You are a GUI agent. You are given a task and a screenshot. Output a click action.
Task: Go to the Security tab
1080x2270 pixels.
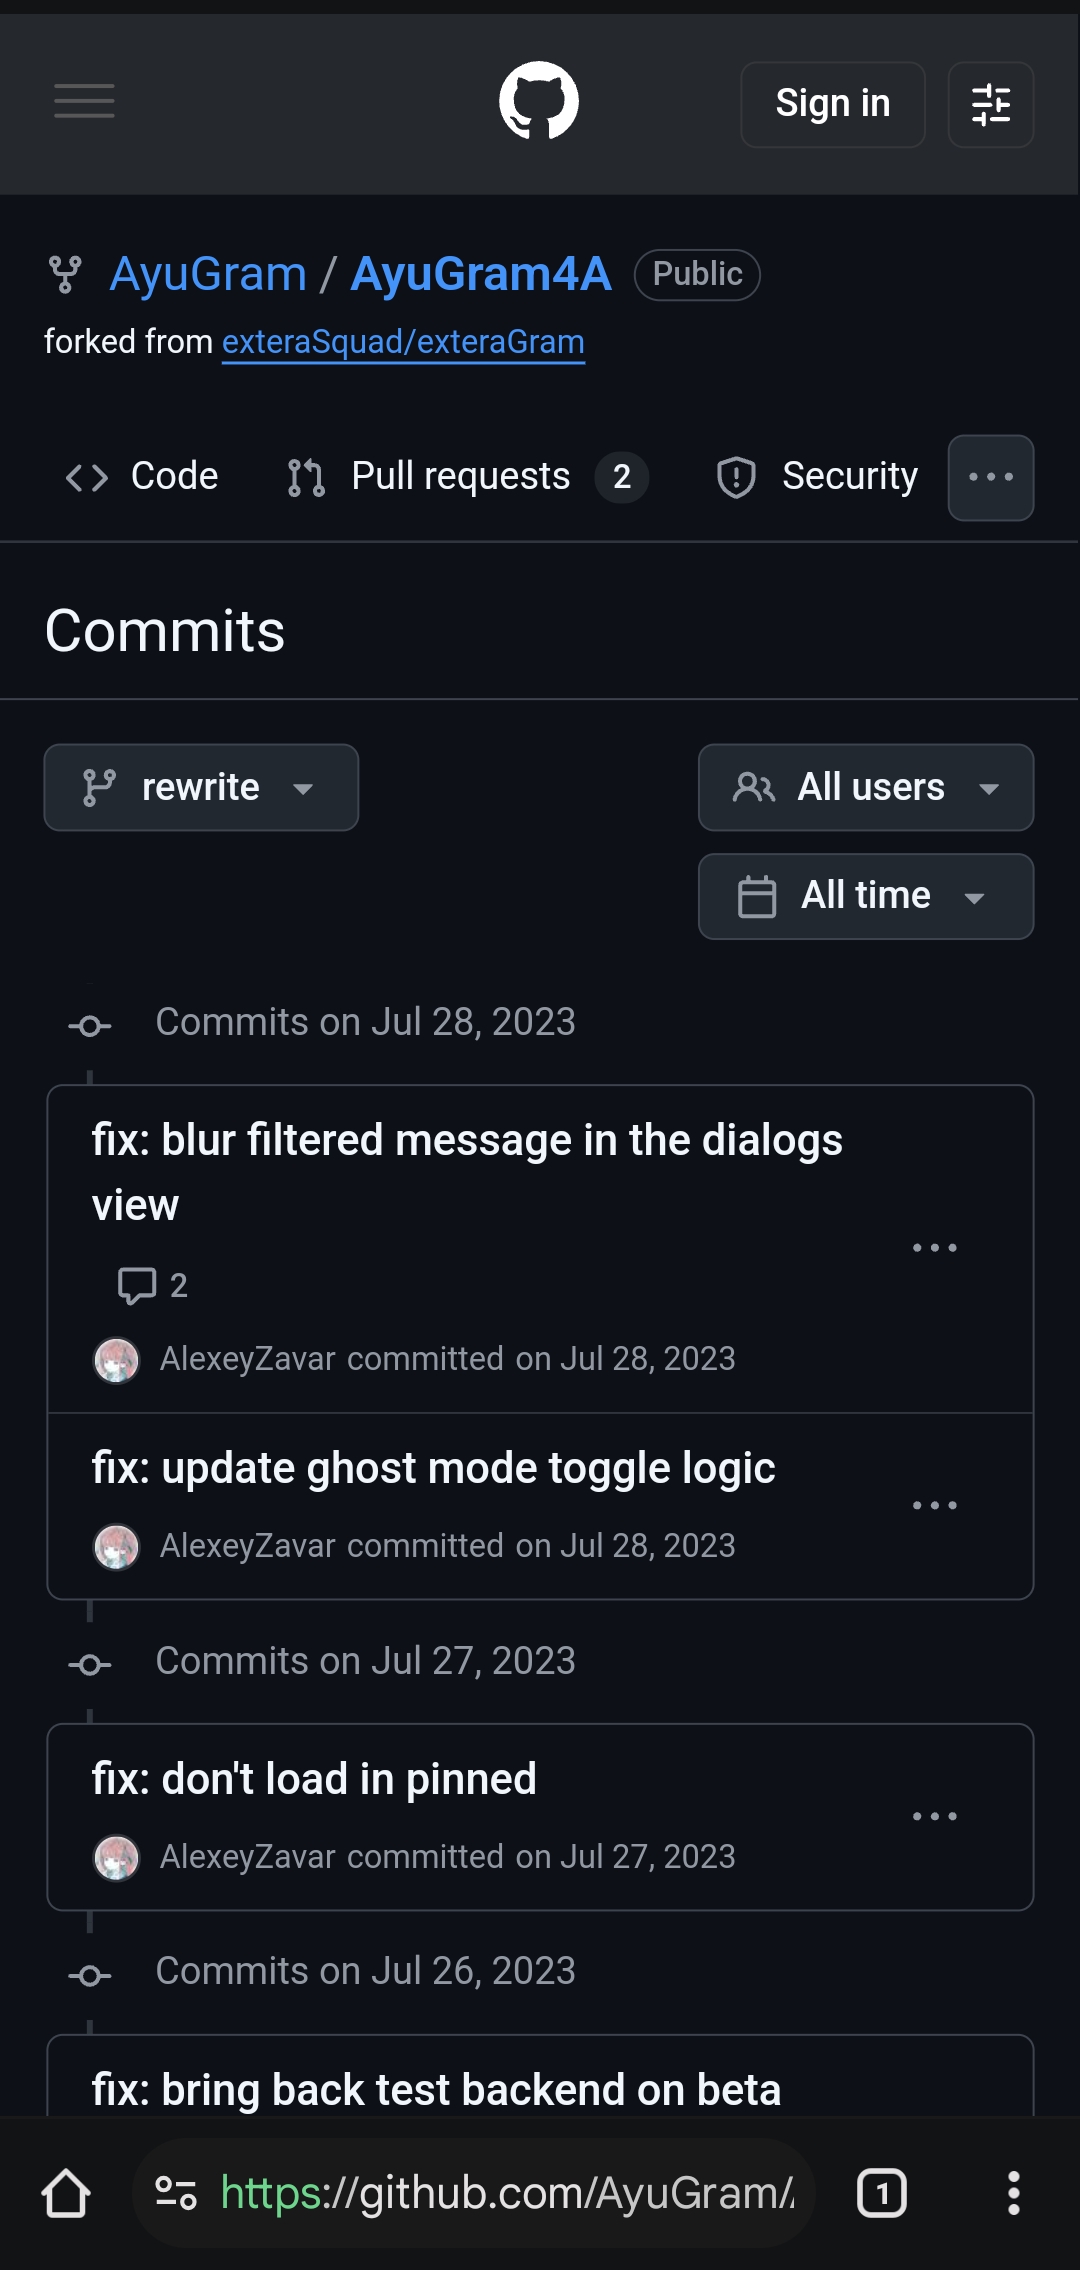[817, 477]
